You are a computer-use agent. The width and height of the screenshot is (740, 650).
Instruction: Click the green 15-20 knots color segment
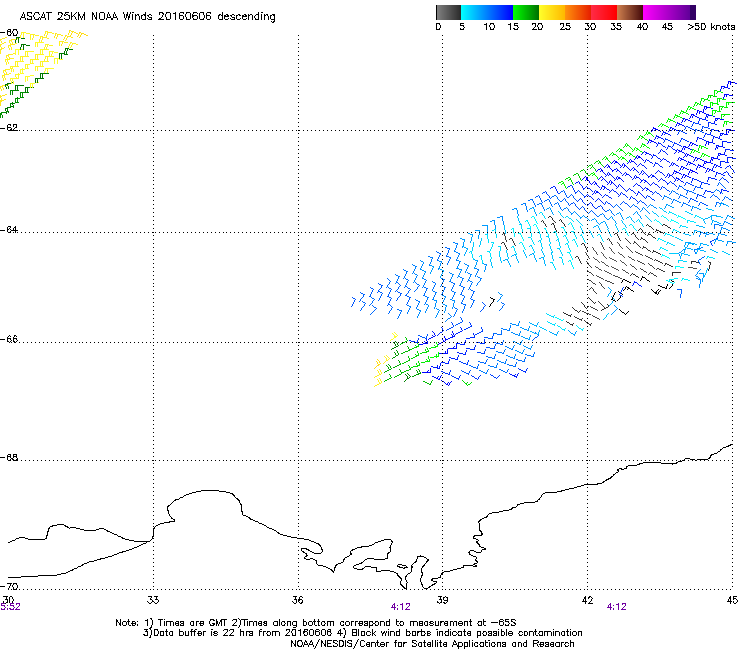click(526, 12)
